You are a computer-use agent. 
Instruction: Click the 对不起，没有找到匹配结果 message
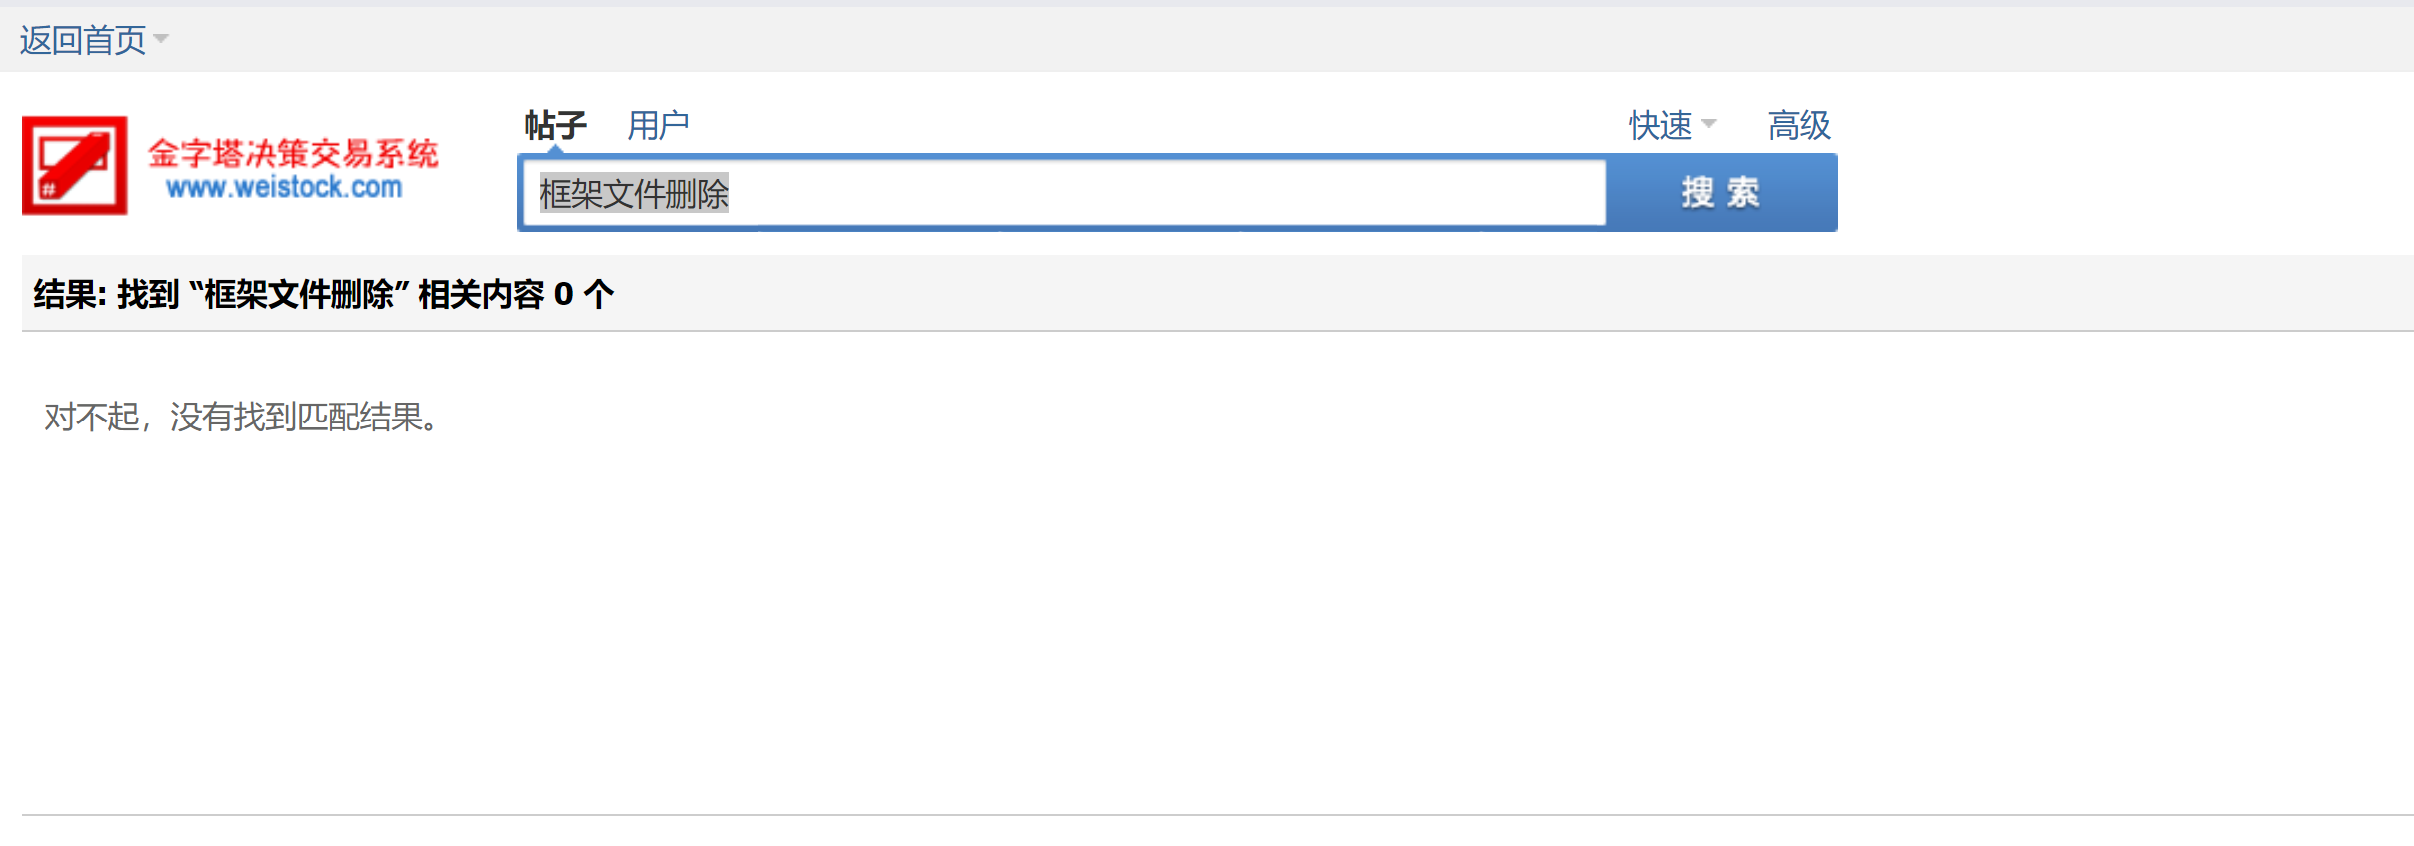click(x=241, y=417)
